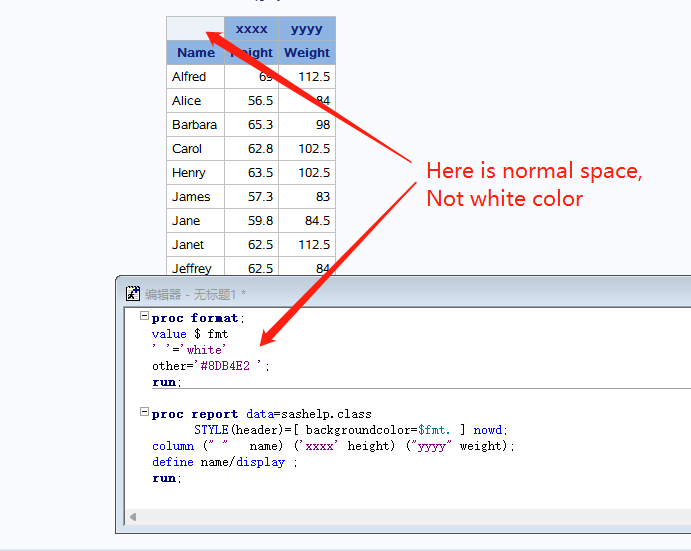Viewport: 691px width, 551px height.
Task: Click the 'Name' column header cell
Action: tap(196, 53)
